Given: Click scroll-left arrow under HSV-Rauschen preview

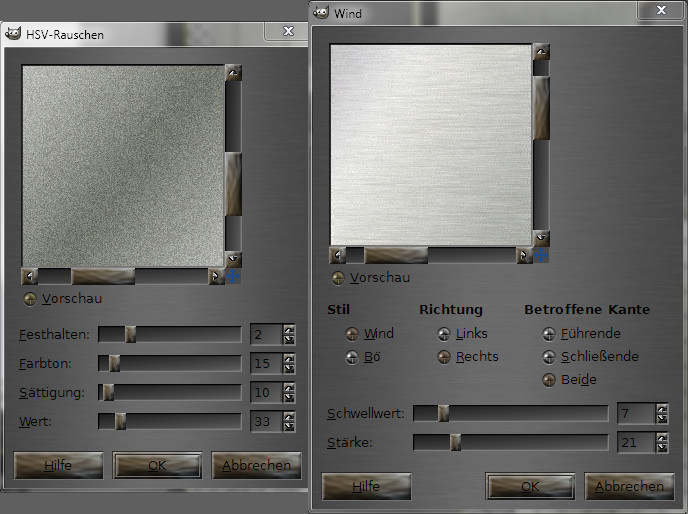Looking at the screenshot, I should pyautogui.click(x=30, y=277).
